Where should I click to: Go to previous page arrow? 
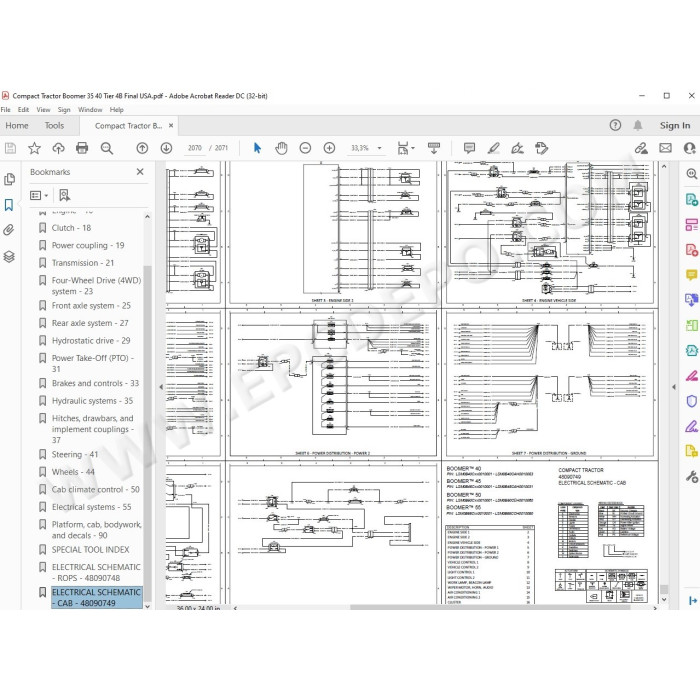(142, 148)
